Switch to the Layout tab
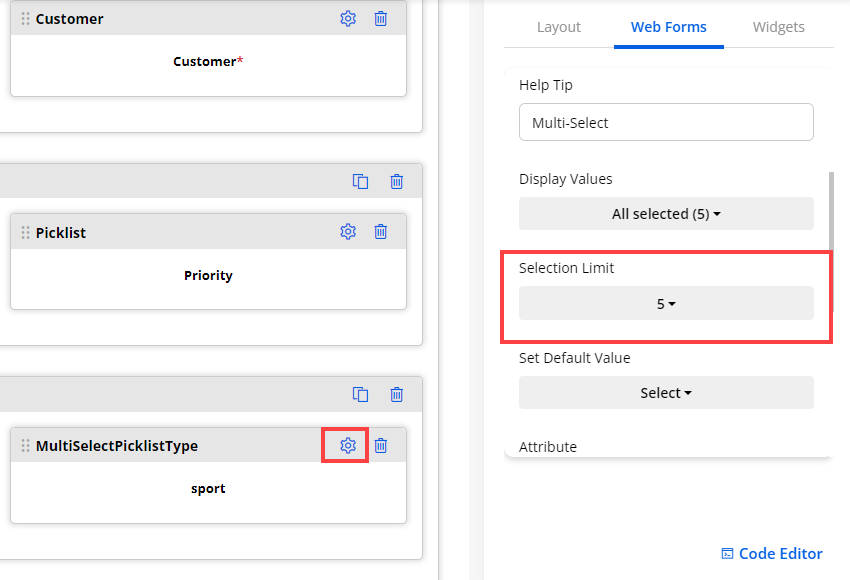850x580 pixels. pos(559,27)
